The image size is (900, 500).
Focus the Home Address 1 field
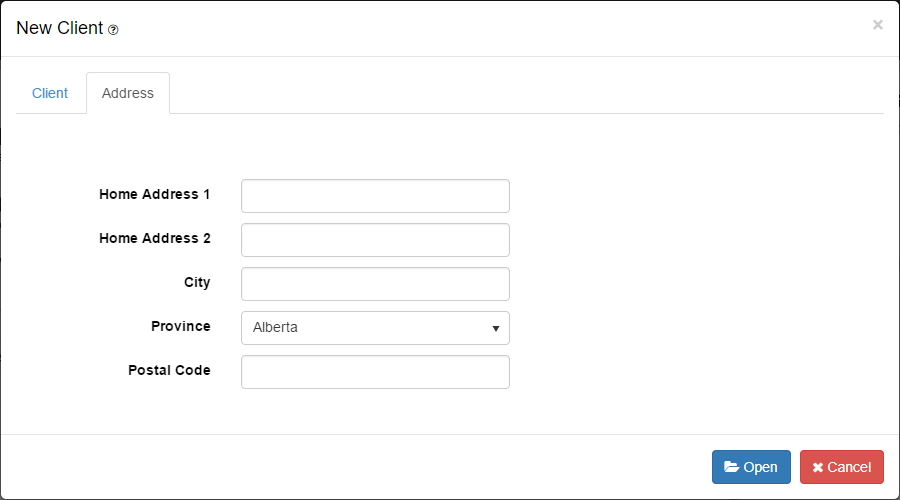(375, 196)
